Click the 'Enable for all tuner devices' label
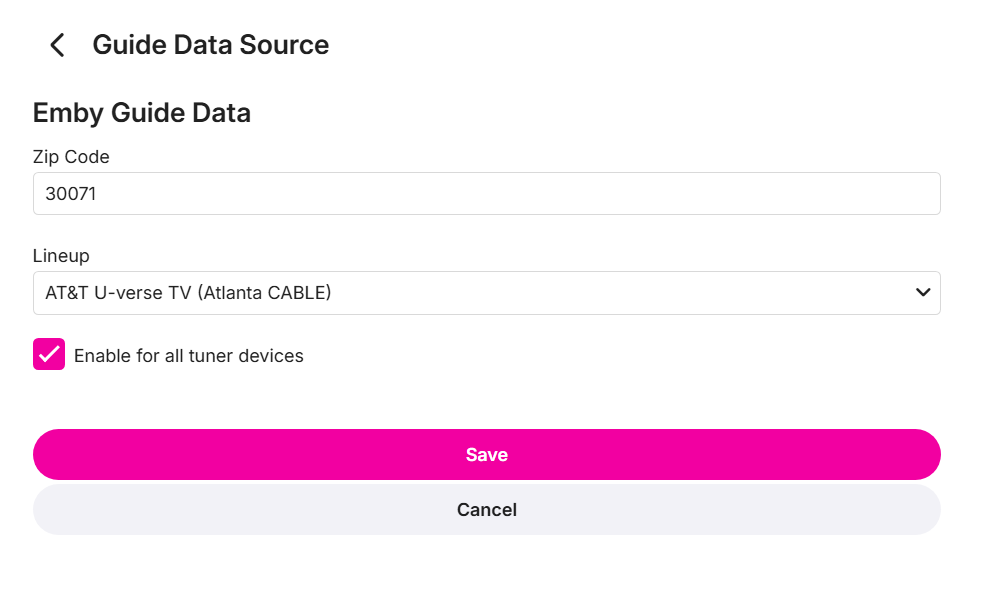Viewport: 1006px width, 616px height. click(188, 356)
